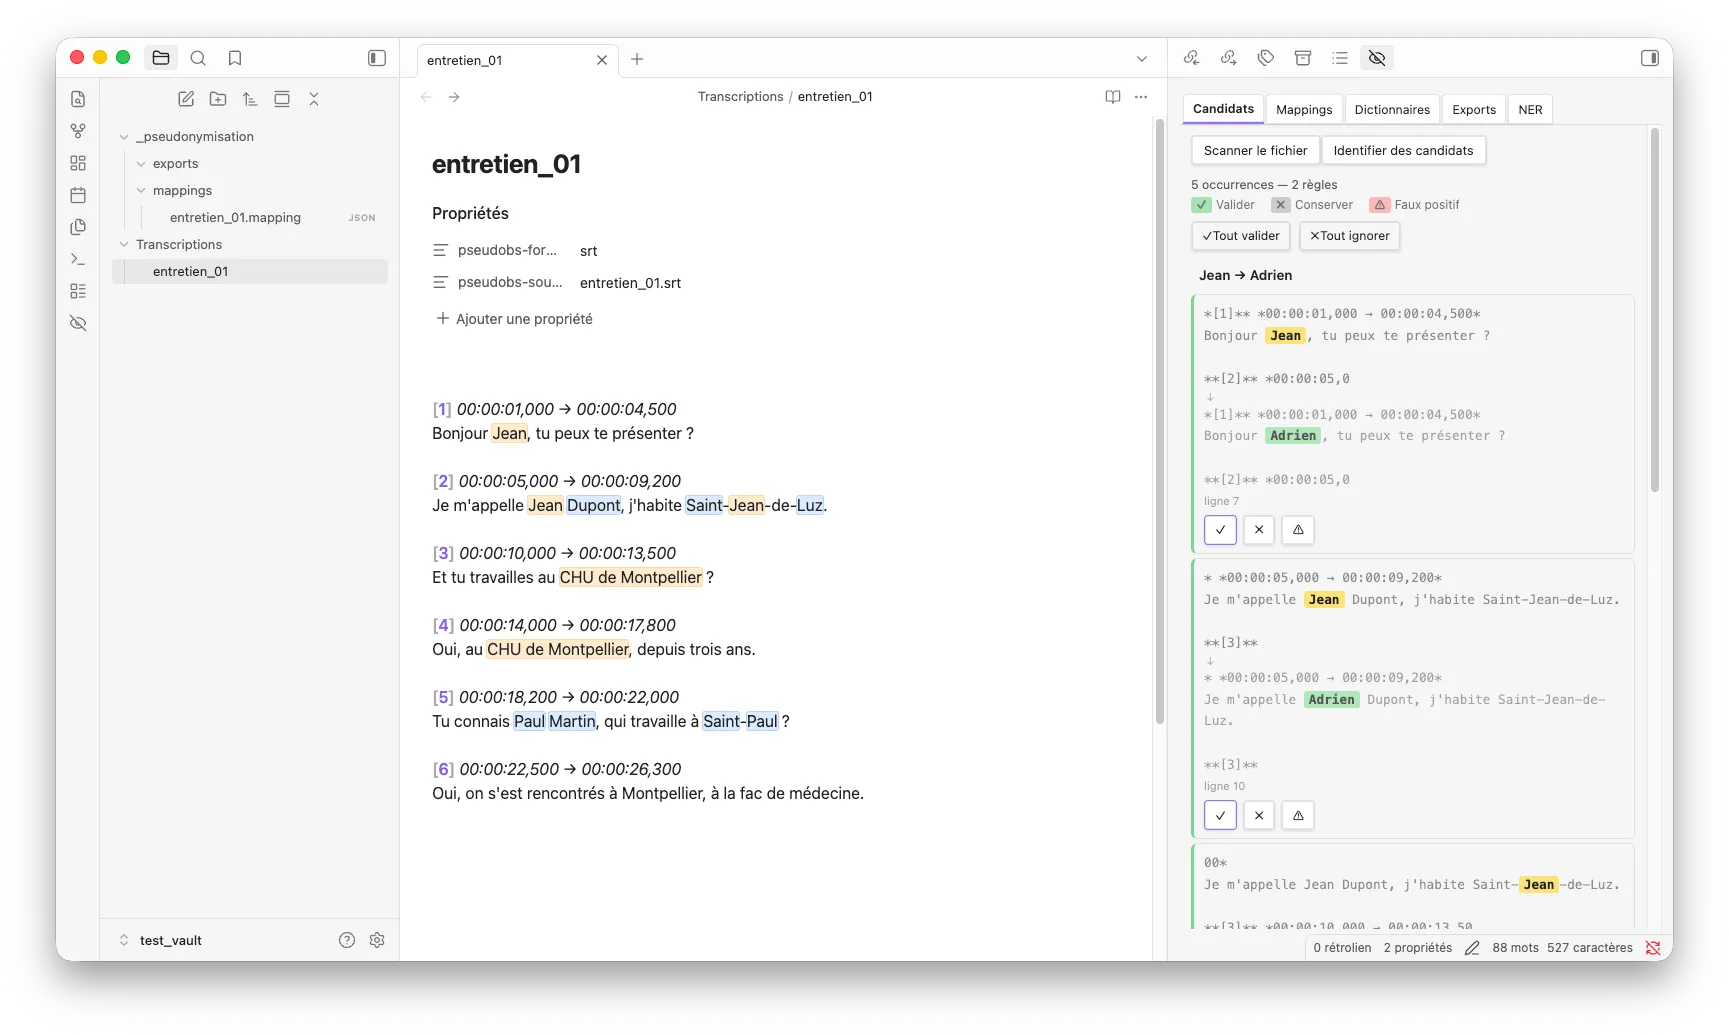Collapse the exports folder
Viewport: 1729px width, 1035px height.
(x=141, y=164)
